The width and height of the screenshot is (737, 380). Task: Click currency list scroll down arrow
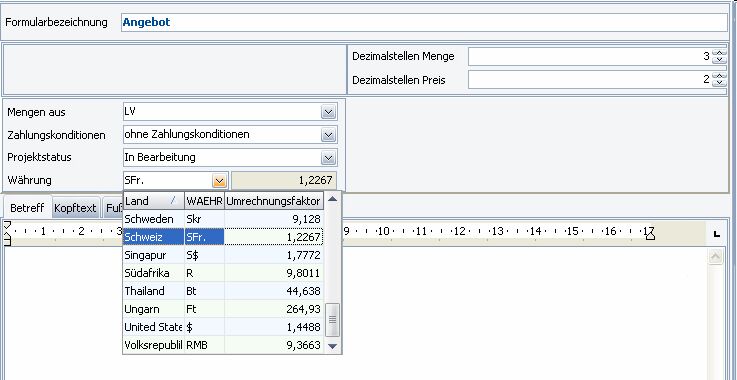tap(332, 346)
